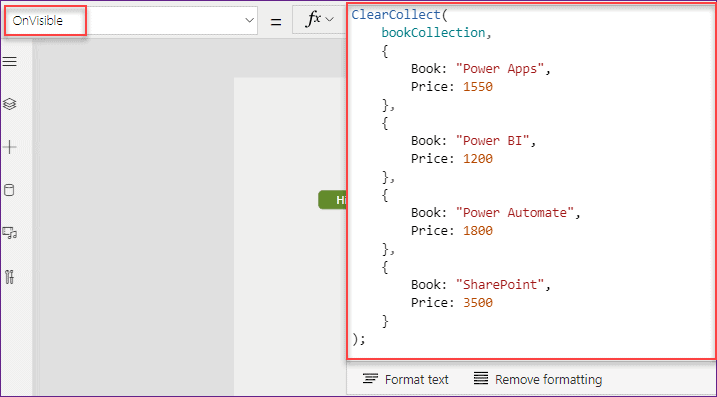Click the price value 1200
The width and height of the screenshot is (717, 397).
point(478,159)
